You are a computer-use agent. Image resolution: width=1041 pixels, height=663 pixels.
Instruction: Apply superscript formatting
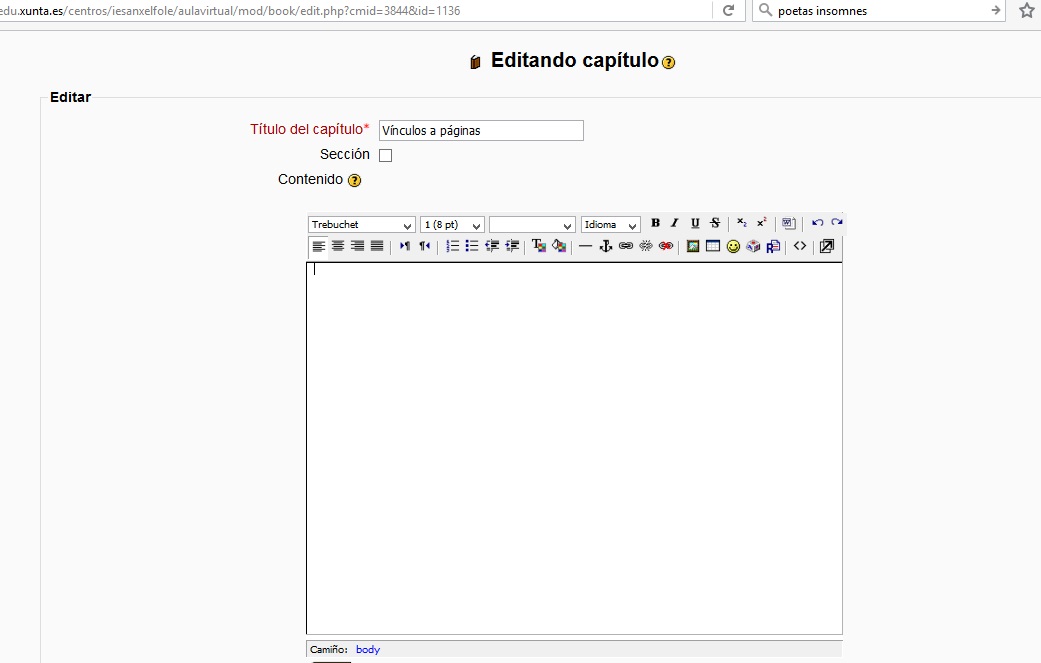(x=761, y=223)
